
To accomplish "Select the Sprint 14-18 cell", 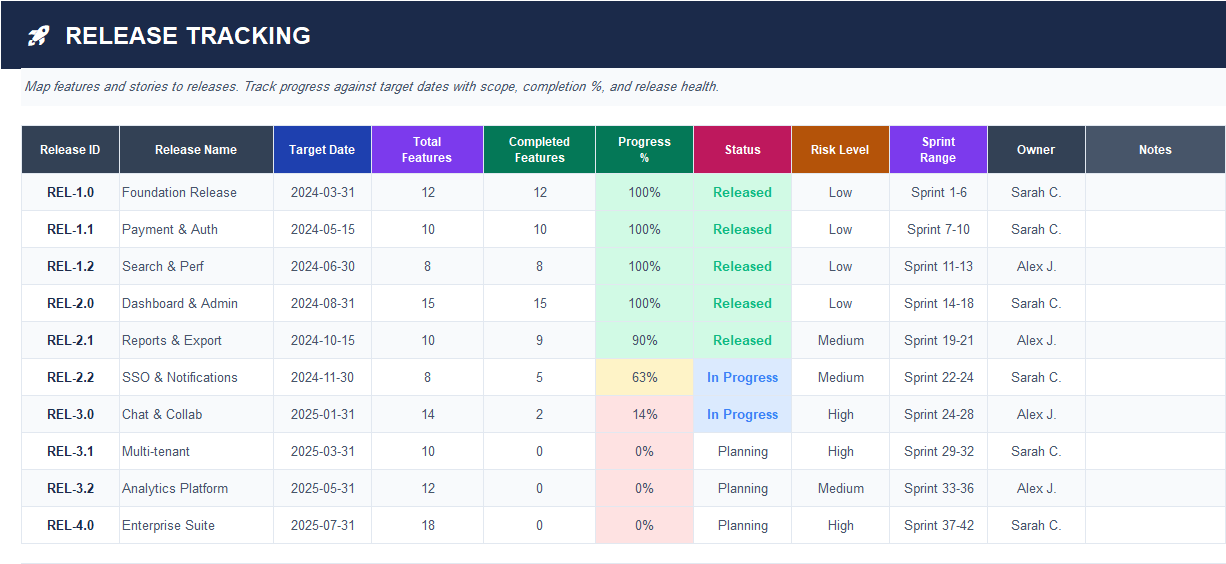I will pos(938,303).
